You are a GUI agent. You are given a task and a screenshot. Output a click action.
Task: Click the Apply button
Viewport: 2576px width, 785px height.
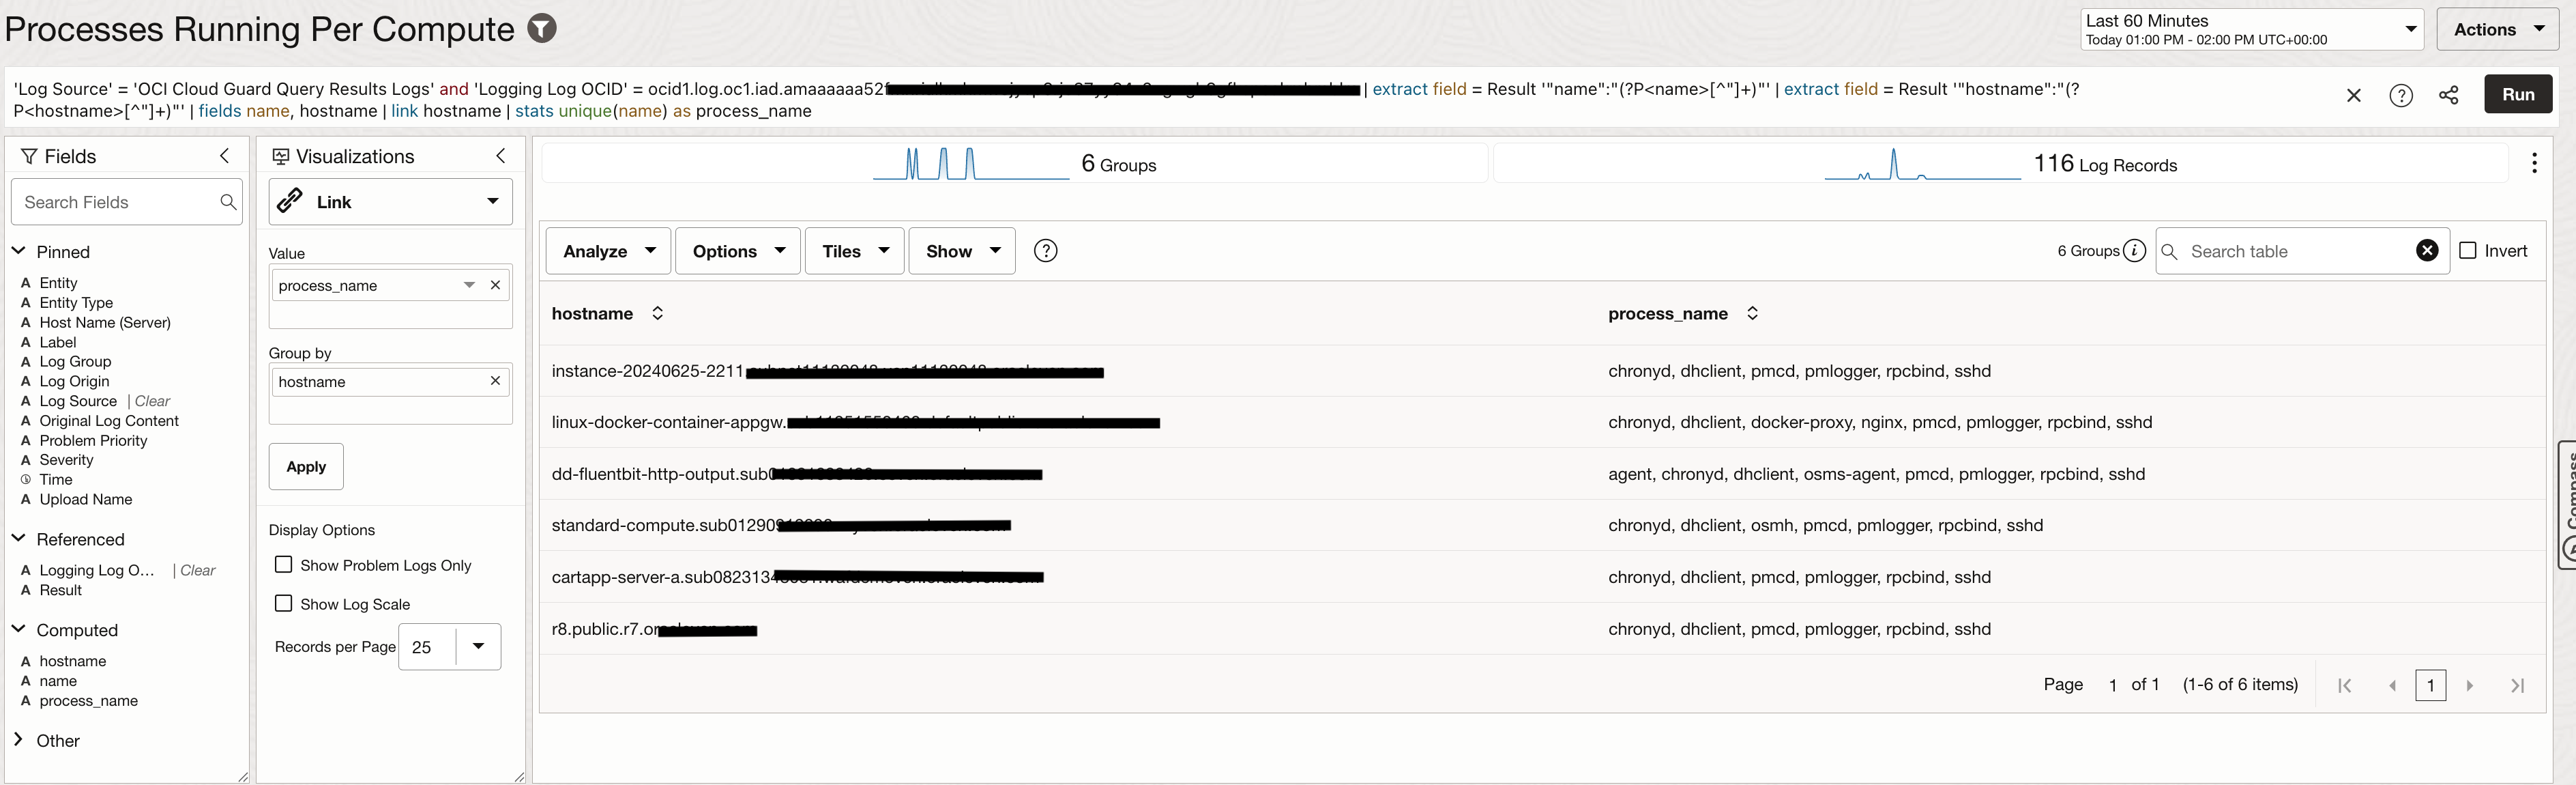[306, 467]
